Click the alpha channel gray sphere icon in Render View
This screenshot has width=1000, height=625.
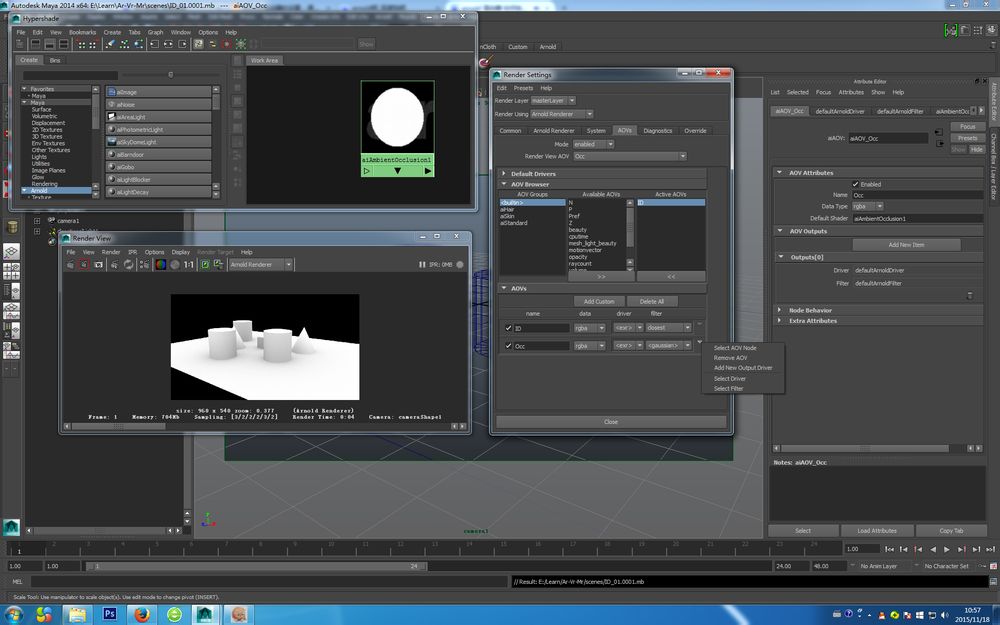click(x=175, y=265)
